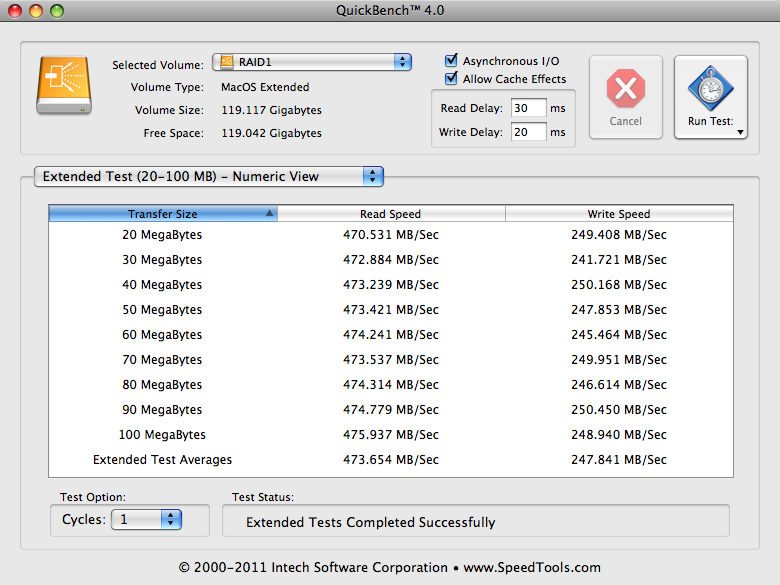Click read speed value 475.937 MB/Sec

[391, 434]
